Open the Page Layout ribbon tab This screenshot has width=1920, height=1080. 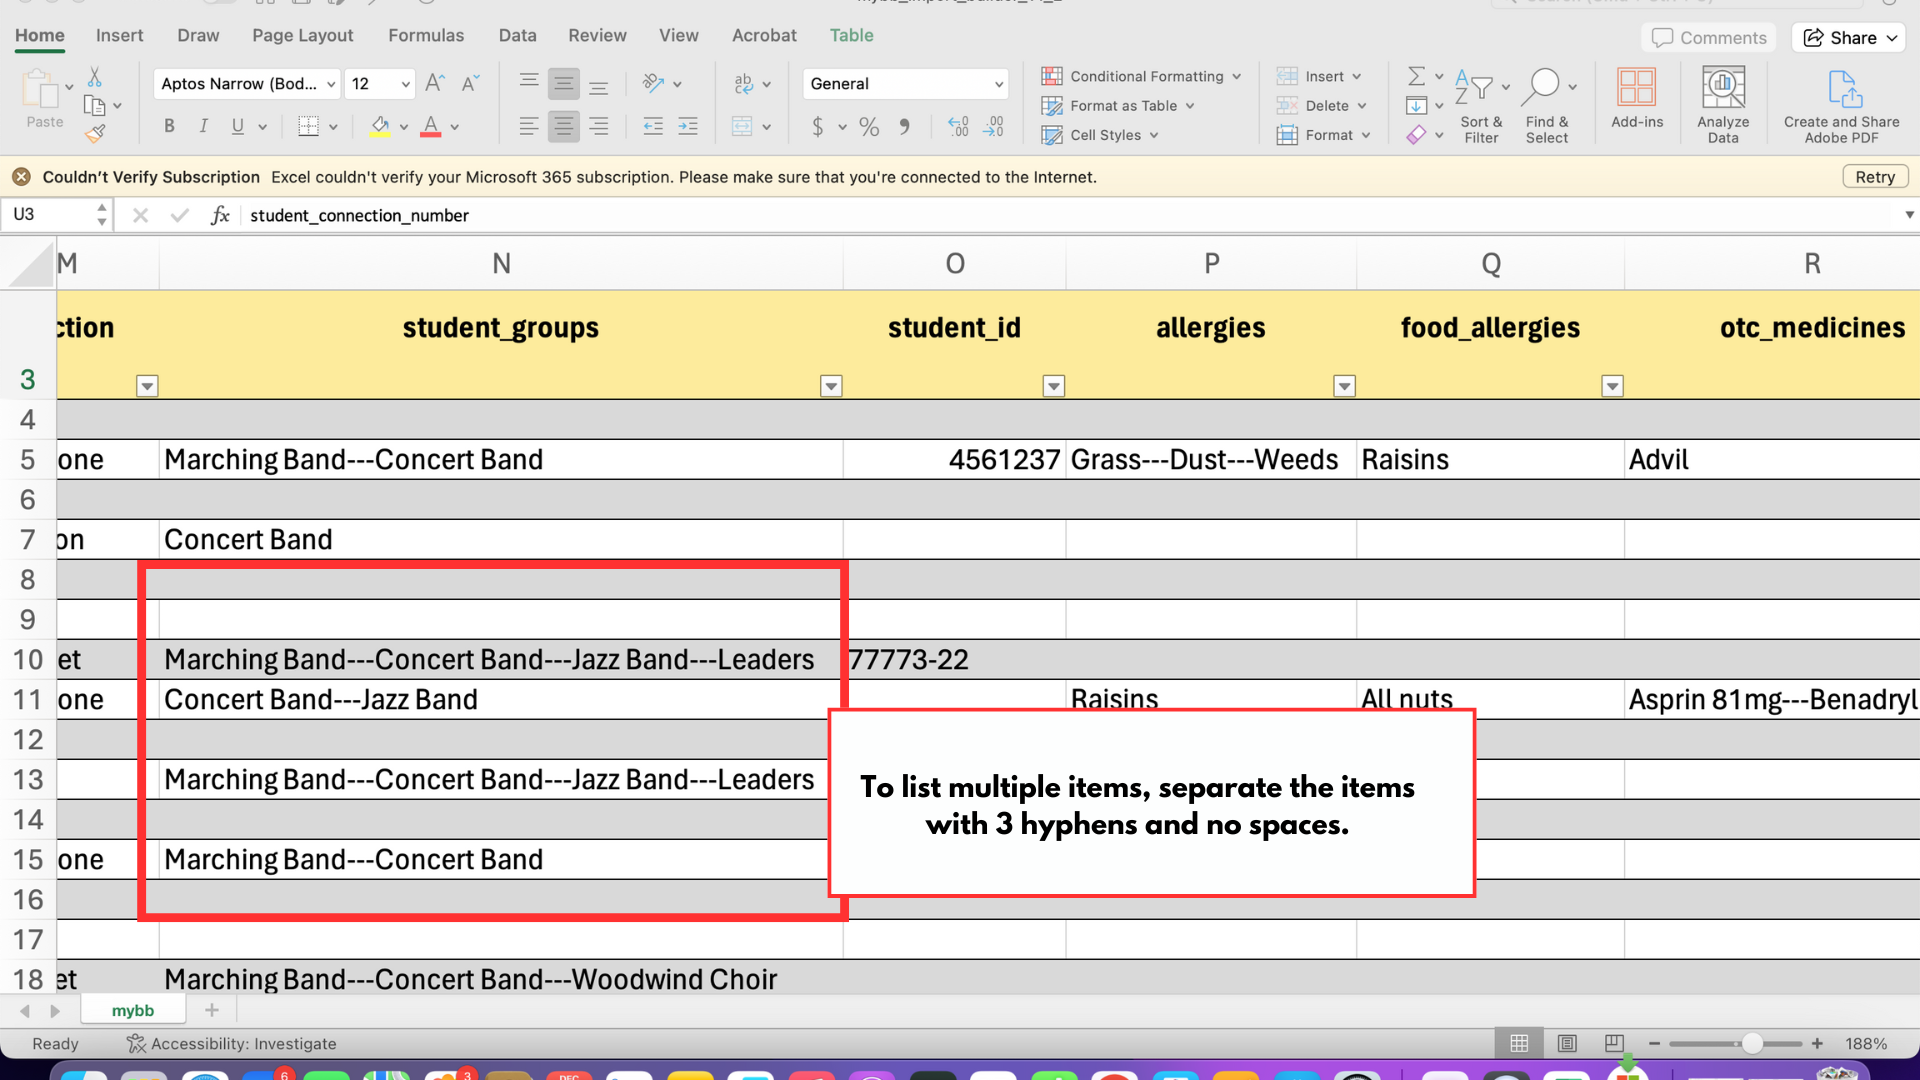pyautogui.click(x=303, y=35)
